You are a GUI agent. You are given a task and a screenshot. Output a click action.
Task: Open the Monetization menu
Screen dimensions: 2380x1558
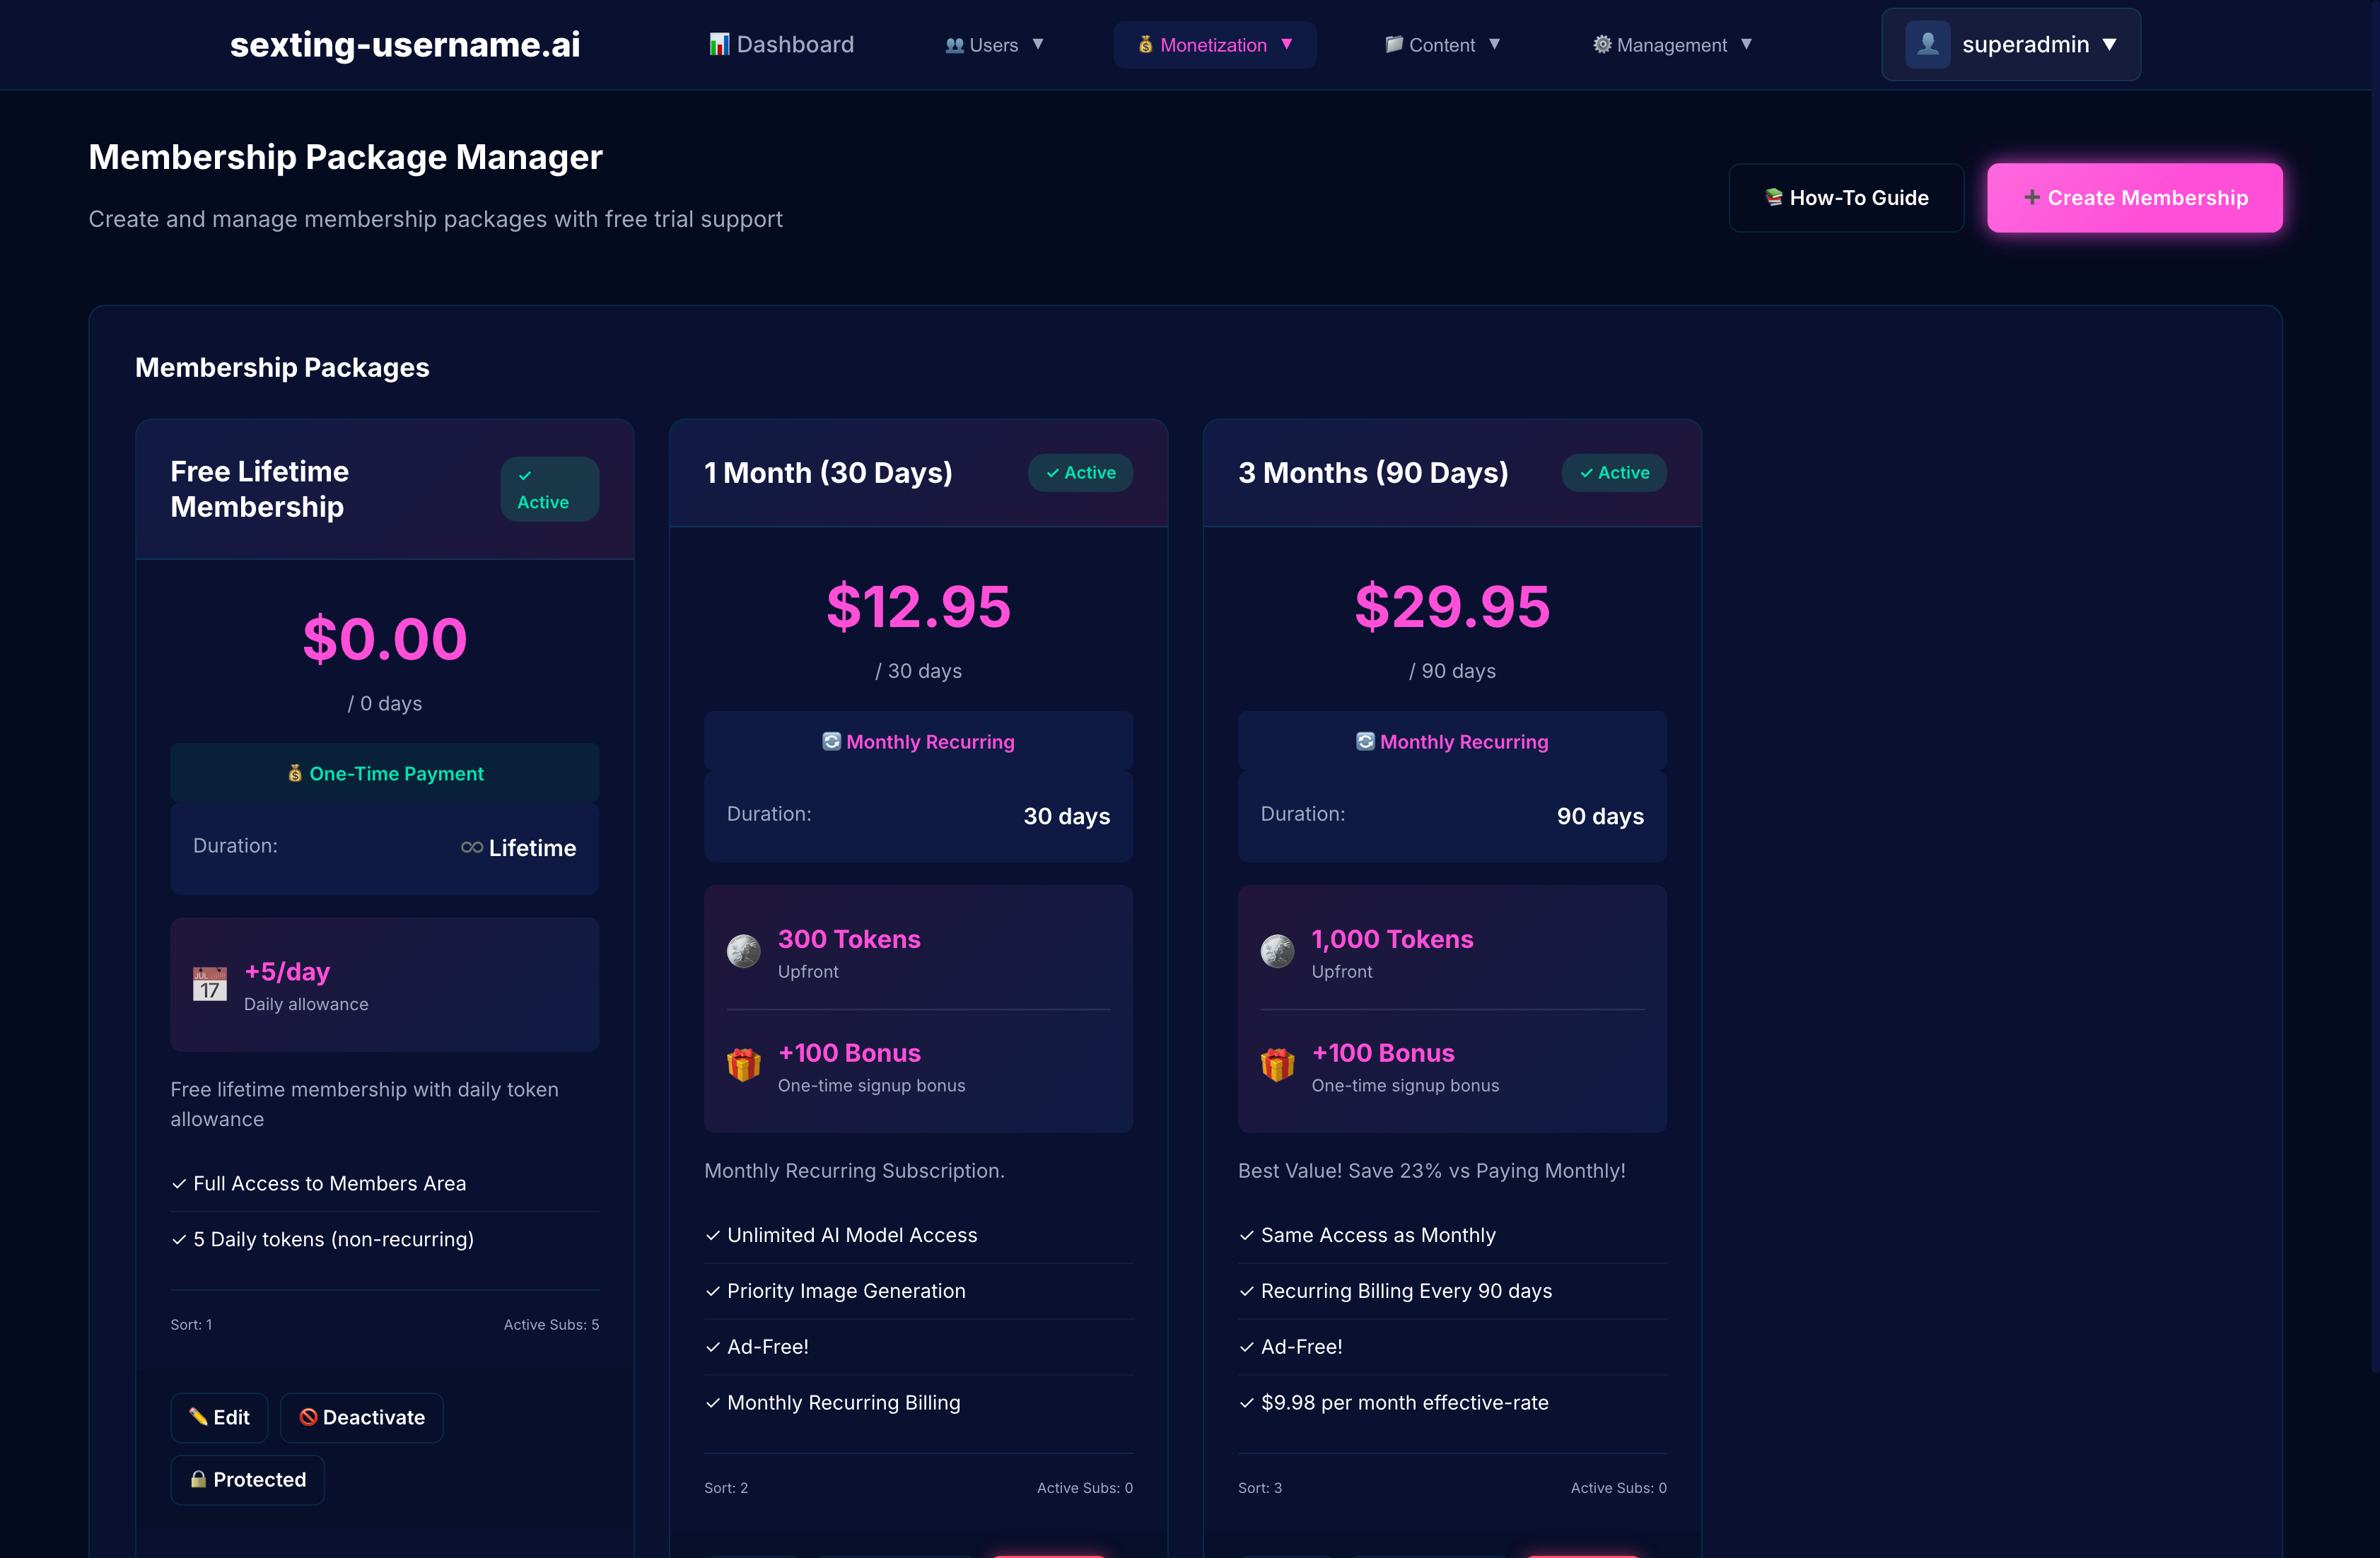1215,44
